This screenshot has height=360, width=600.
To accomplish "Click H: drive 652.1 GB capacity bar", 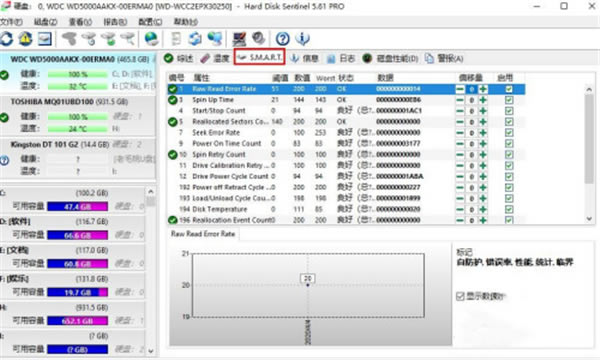I will pos(78,321).
